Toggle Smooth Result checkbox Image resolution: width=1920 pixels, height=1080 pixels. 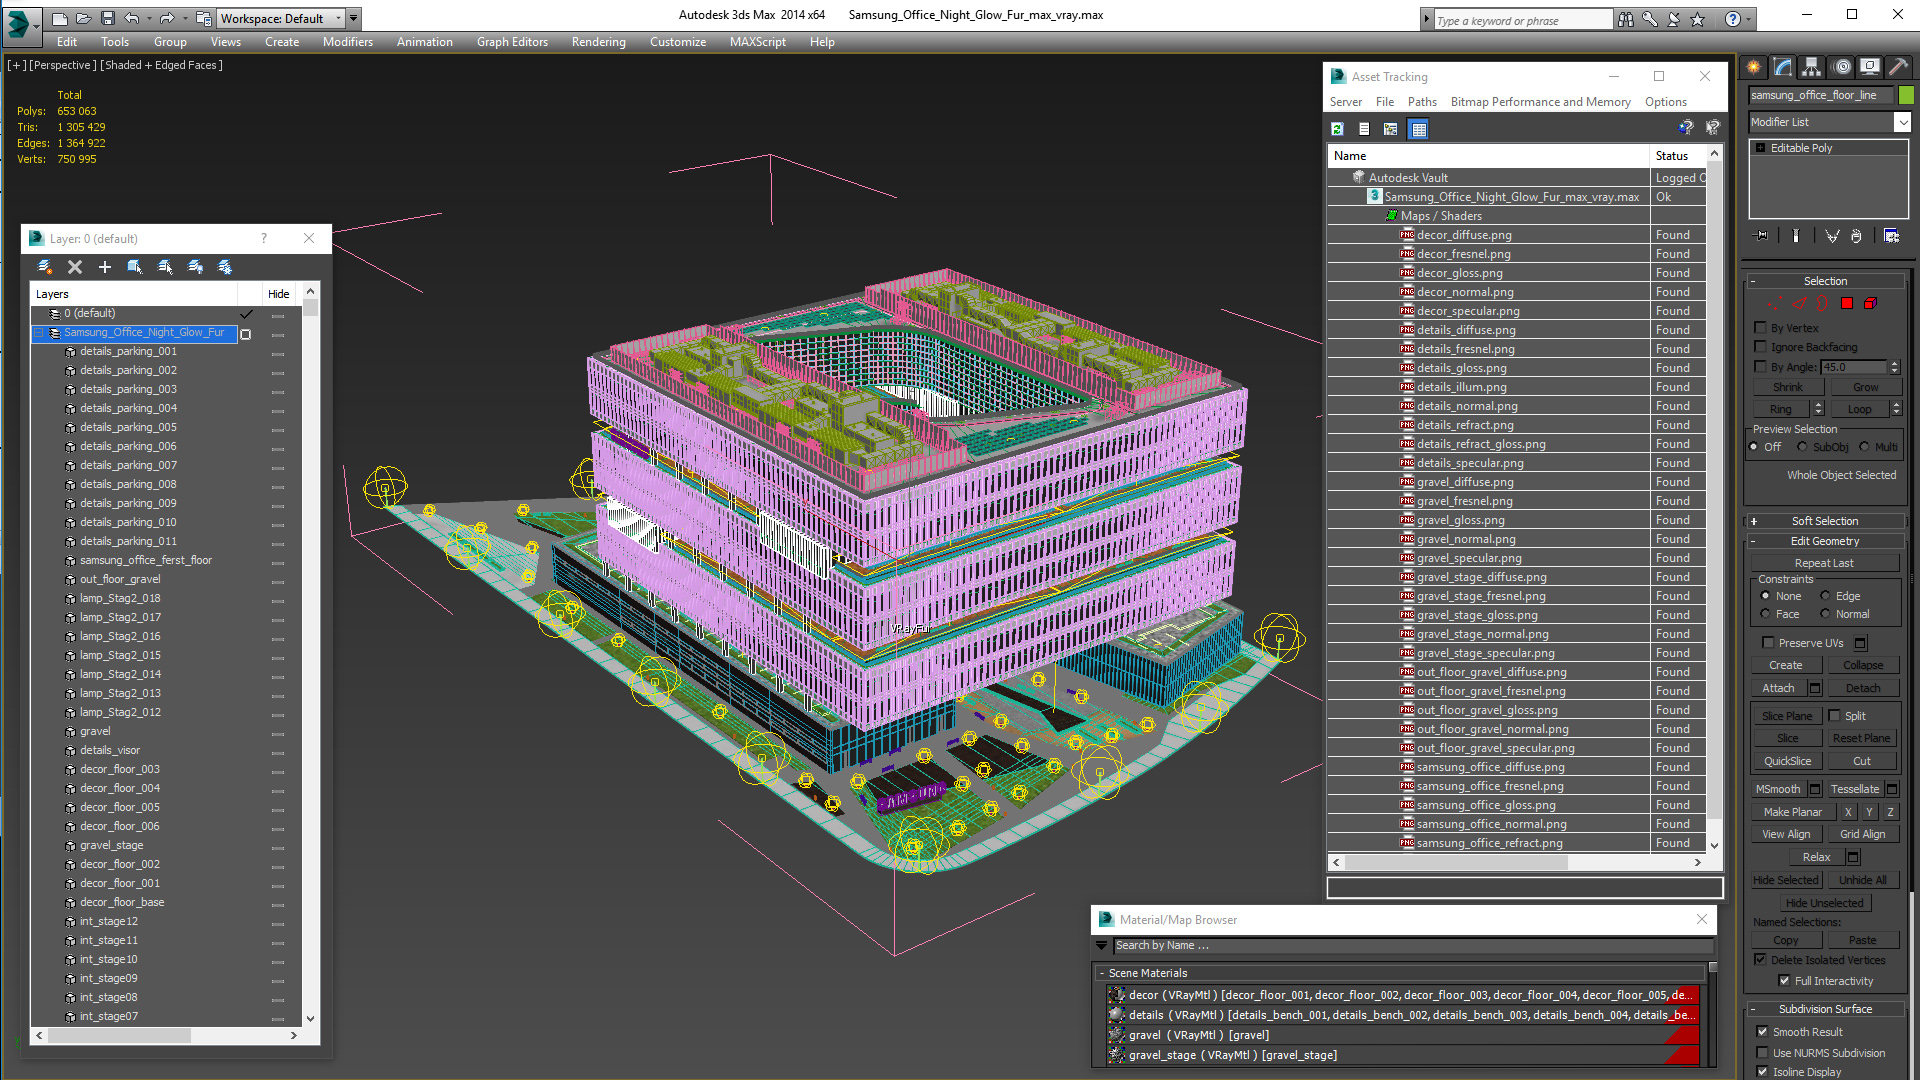1762,1032
